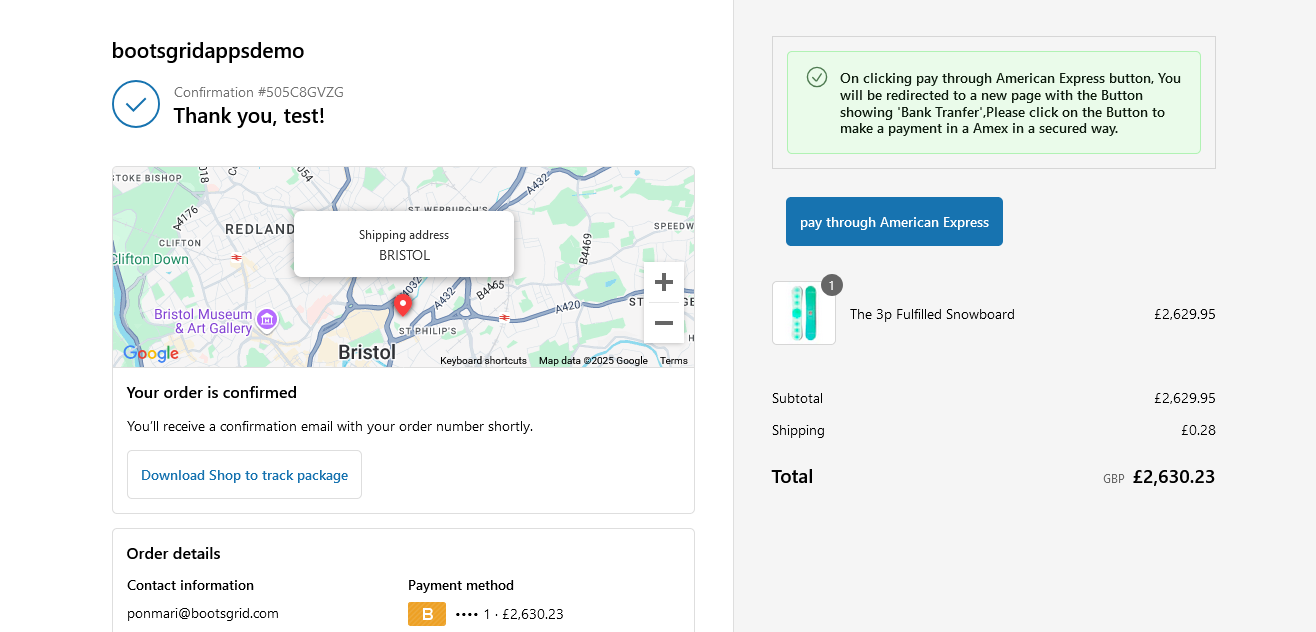Screen dimensions: 1316x632
Task: Click the Thank you, test! heading
Action: click(x=249, y=116)
